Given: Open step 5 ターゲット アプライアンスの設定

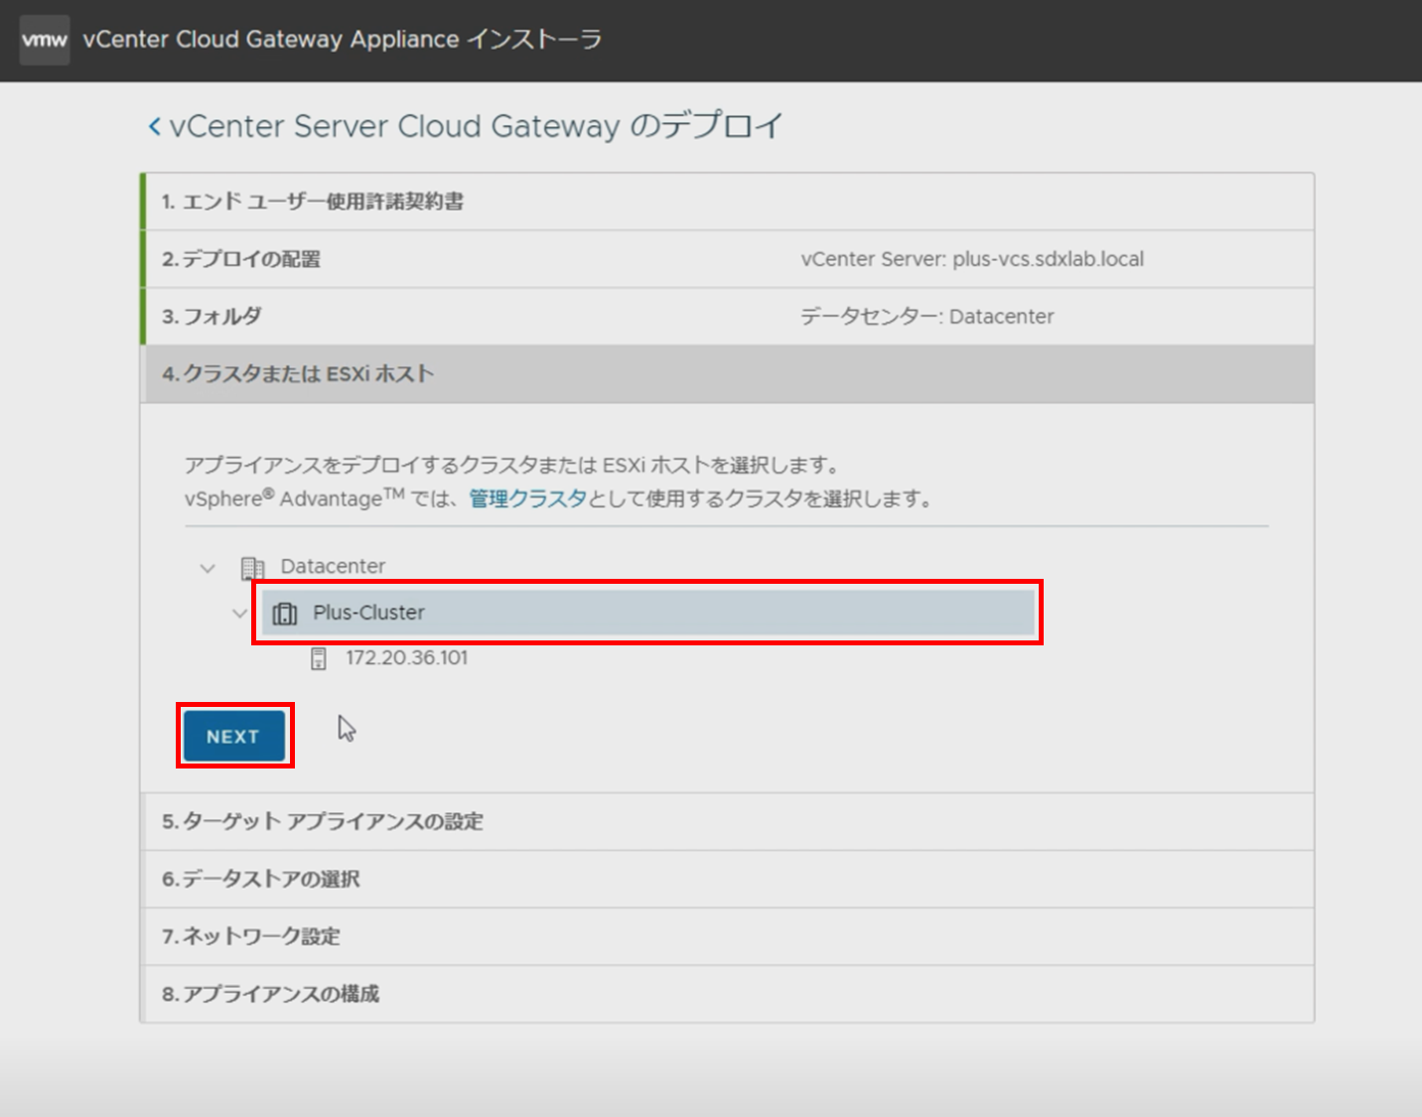Looking at the screenshot, I should tap(727, 822).
